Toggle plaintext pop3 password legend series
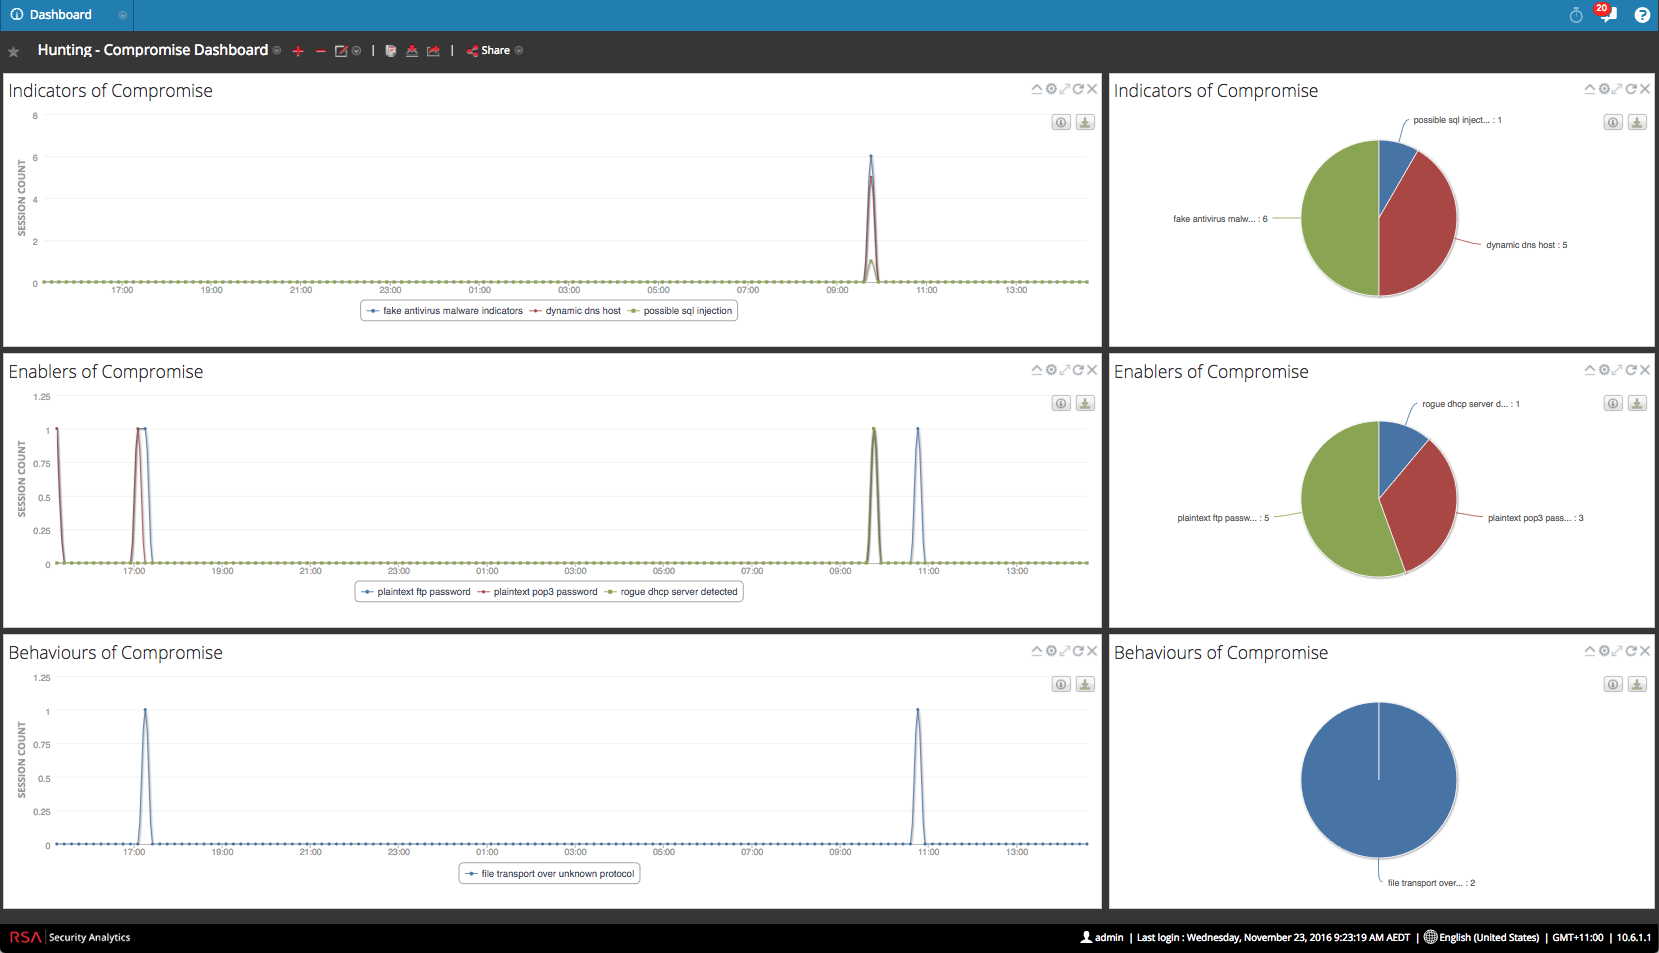Image resolution: width=1659 pixels, height=953 pixels. tap(538, 592)
